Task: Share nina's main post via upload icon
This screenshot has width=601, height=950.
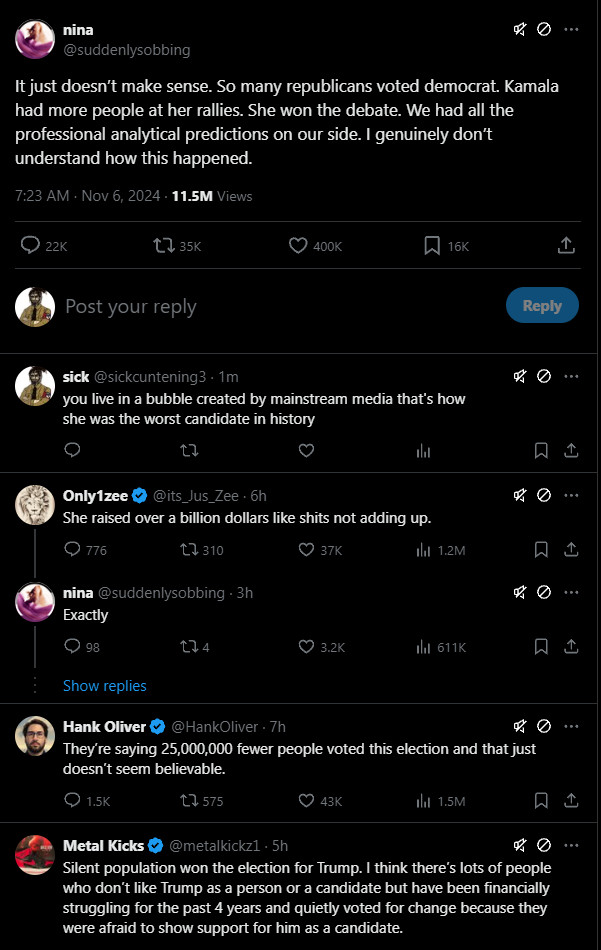Action: 565,245
